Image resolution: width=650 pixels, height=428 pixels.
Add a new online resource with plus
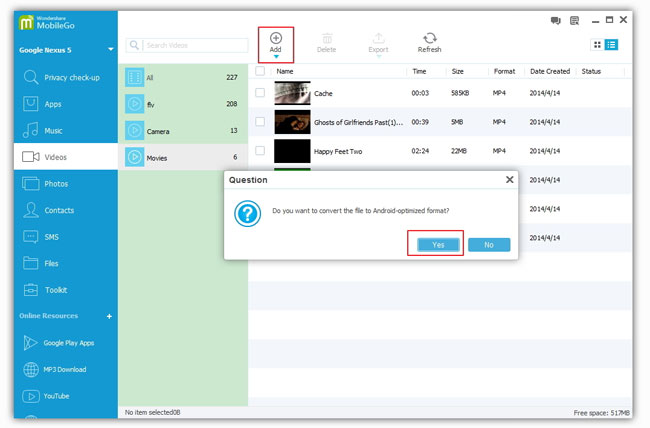(109, 316)
